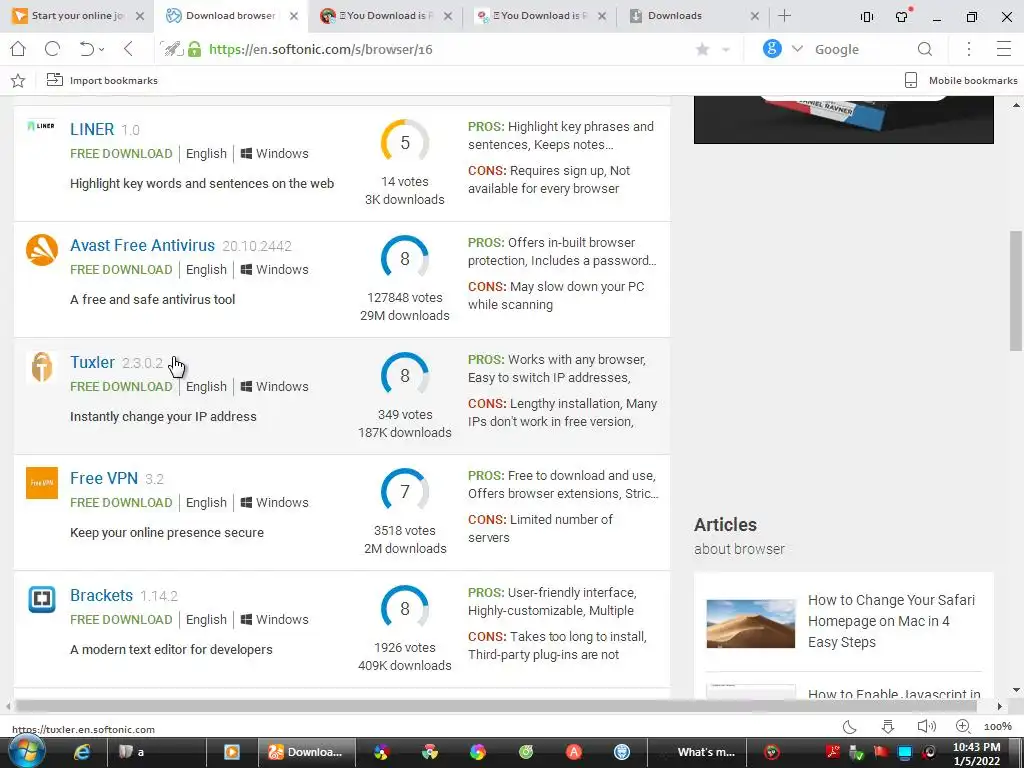Viewport: 1024px width, 768px height.
Task: Click 'Instantly change your IP address' description
Action: 163,417
